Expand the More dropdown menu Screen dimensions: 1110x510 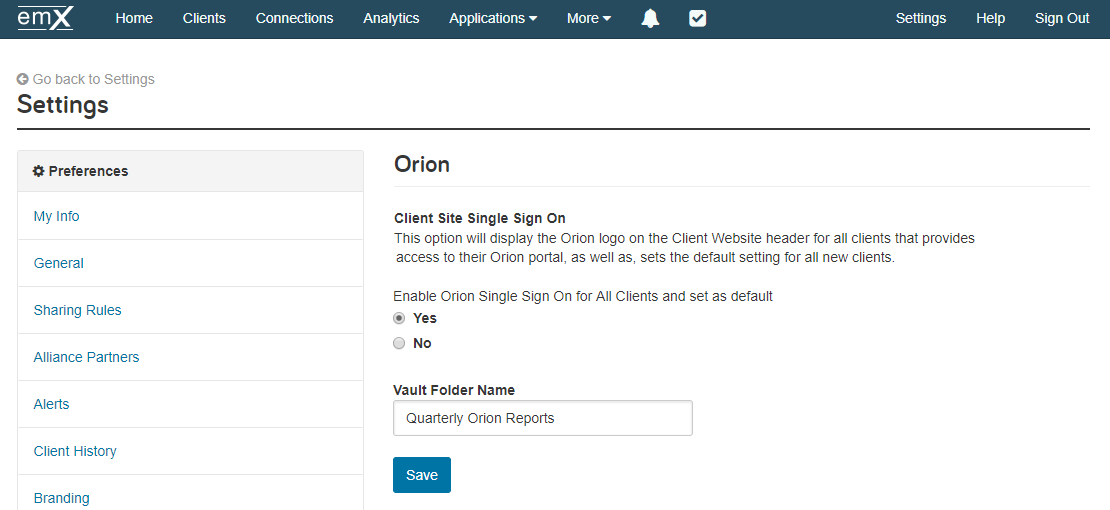pyautogui.click(x=589, y=18)
